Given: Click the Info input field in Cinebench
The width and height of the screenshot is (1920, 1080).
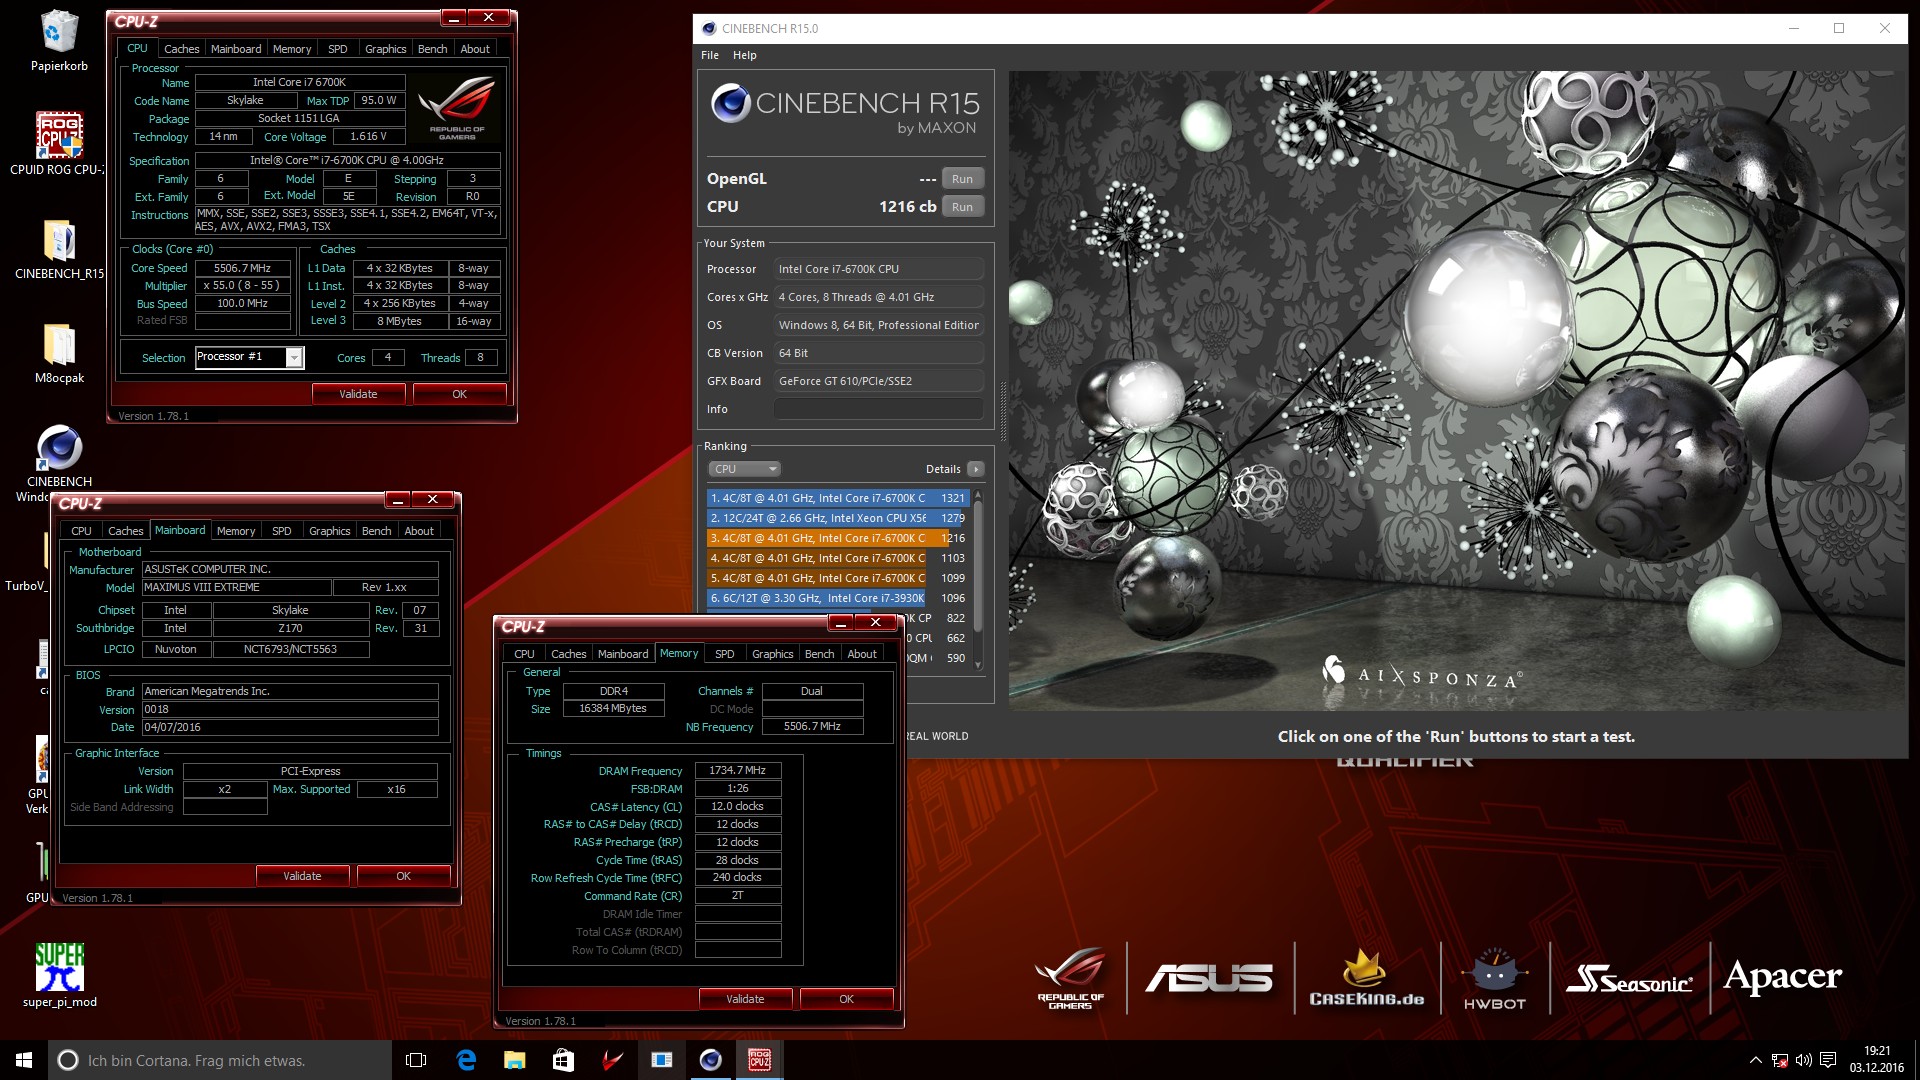Looking at the screenshot, I should tap(879, 409).
